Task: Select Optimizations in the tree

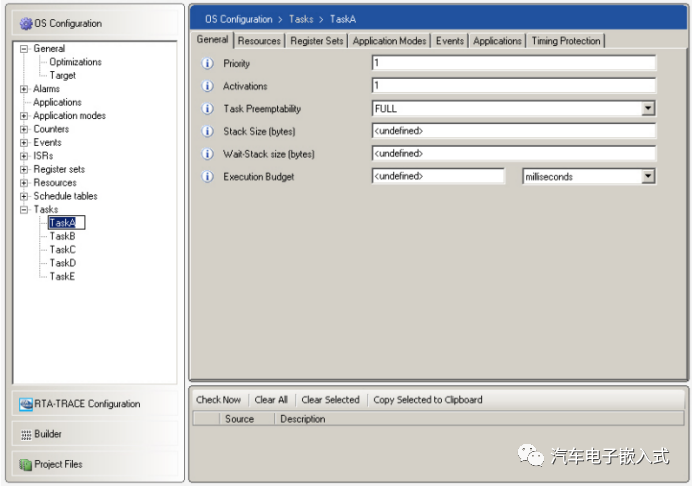Action: click(x=75, y=62)
